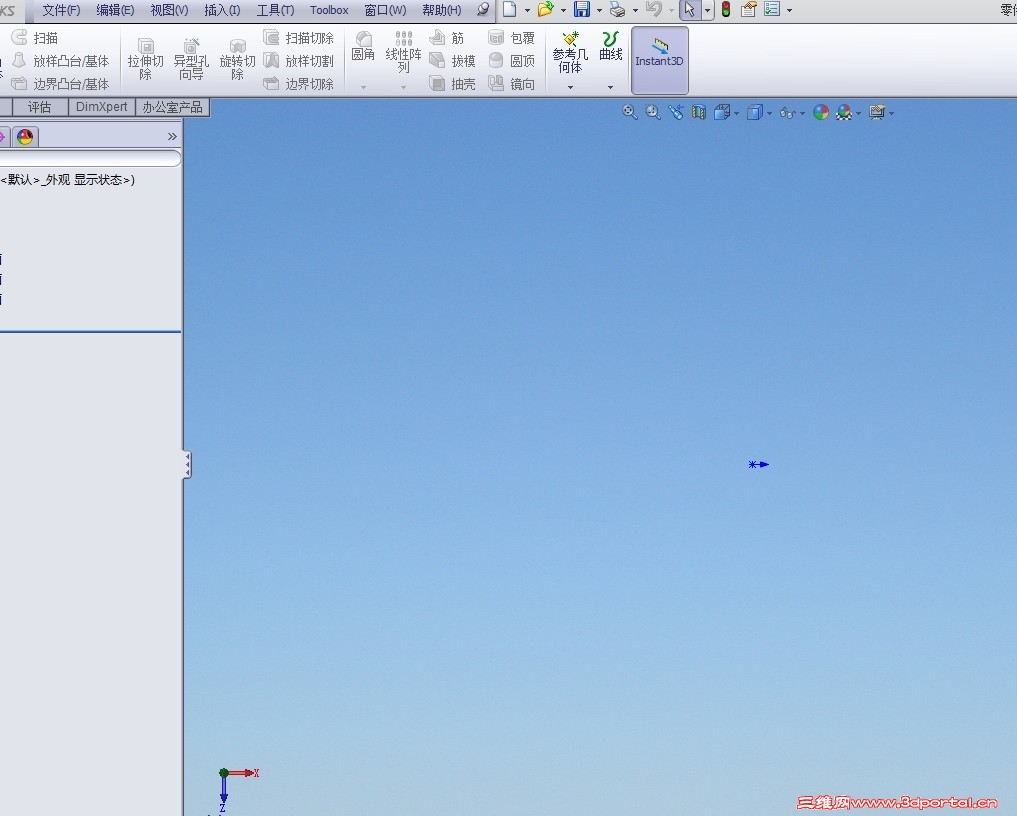
Task: Apply the 圆角 fillet tool
Action: click(x=363, y=46)
